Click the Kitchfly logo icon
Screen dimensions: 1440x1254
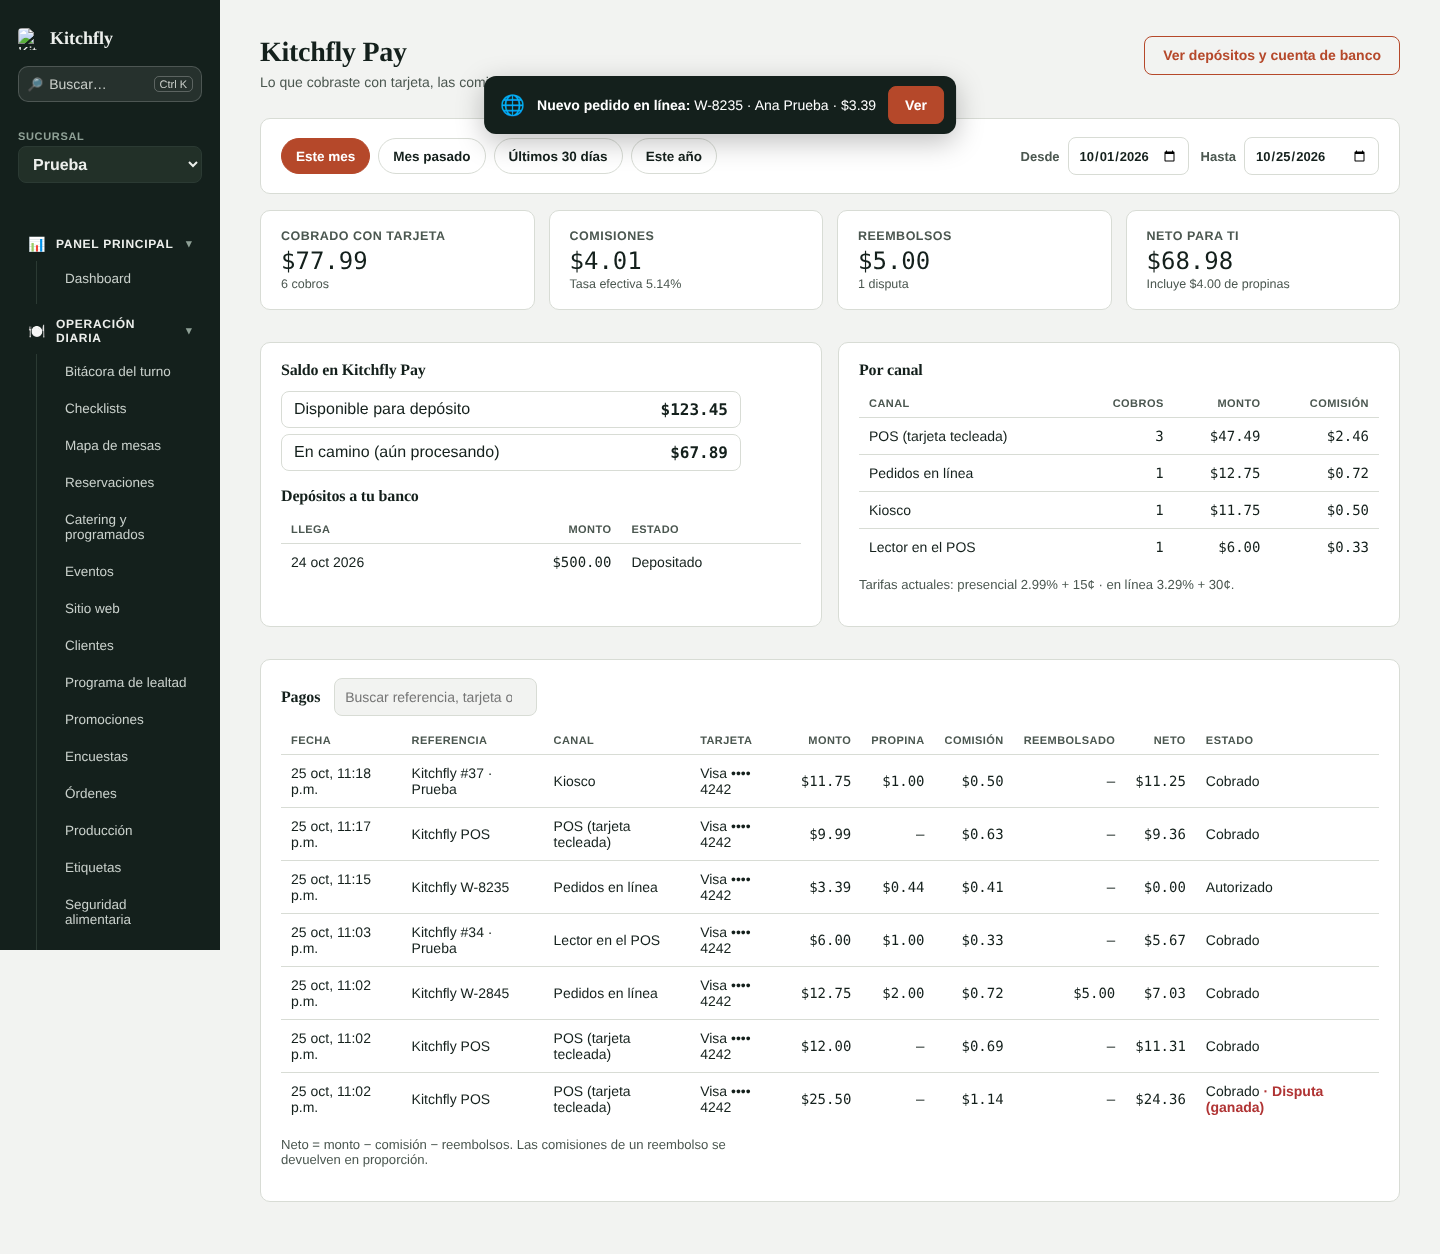pos(28,39)
